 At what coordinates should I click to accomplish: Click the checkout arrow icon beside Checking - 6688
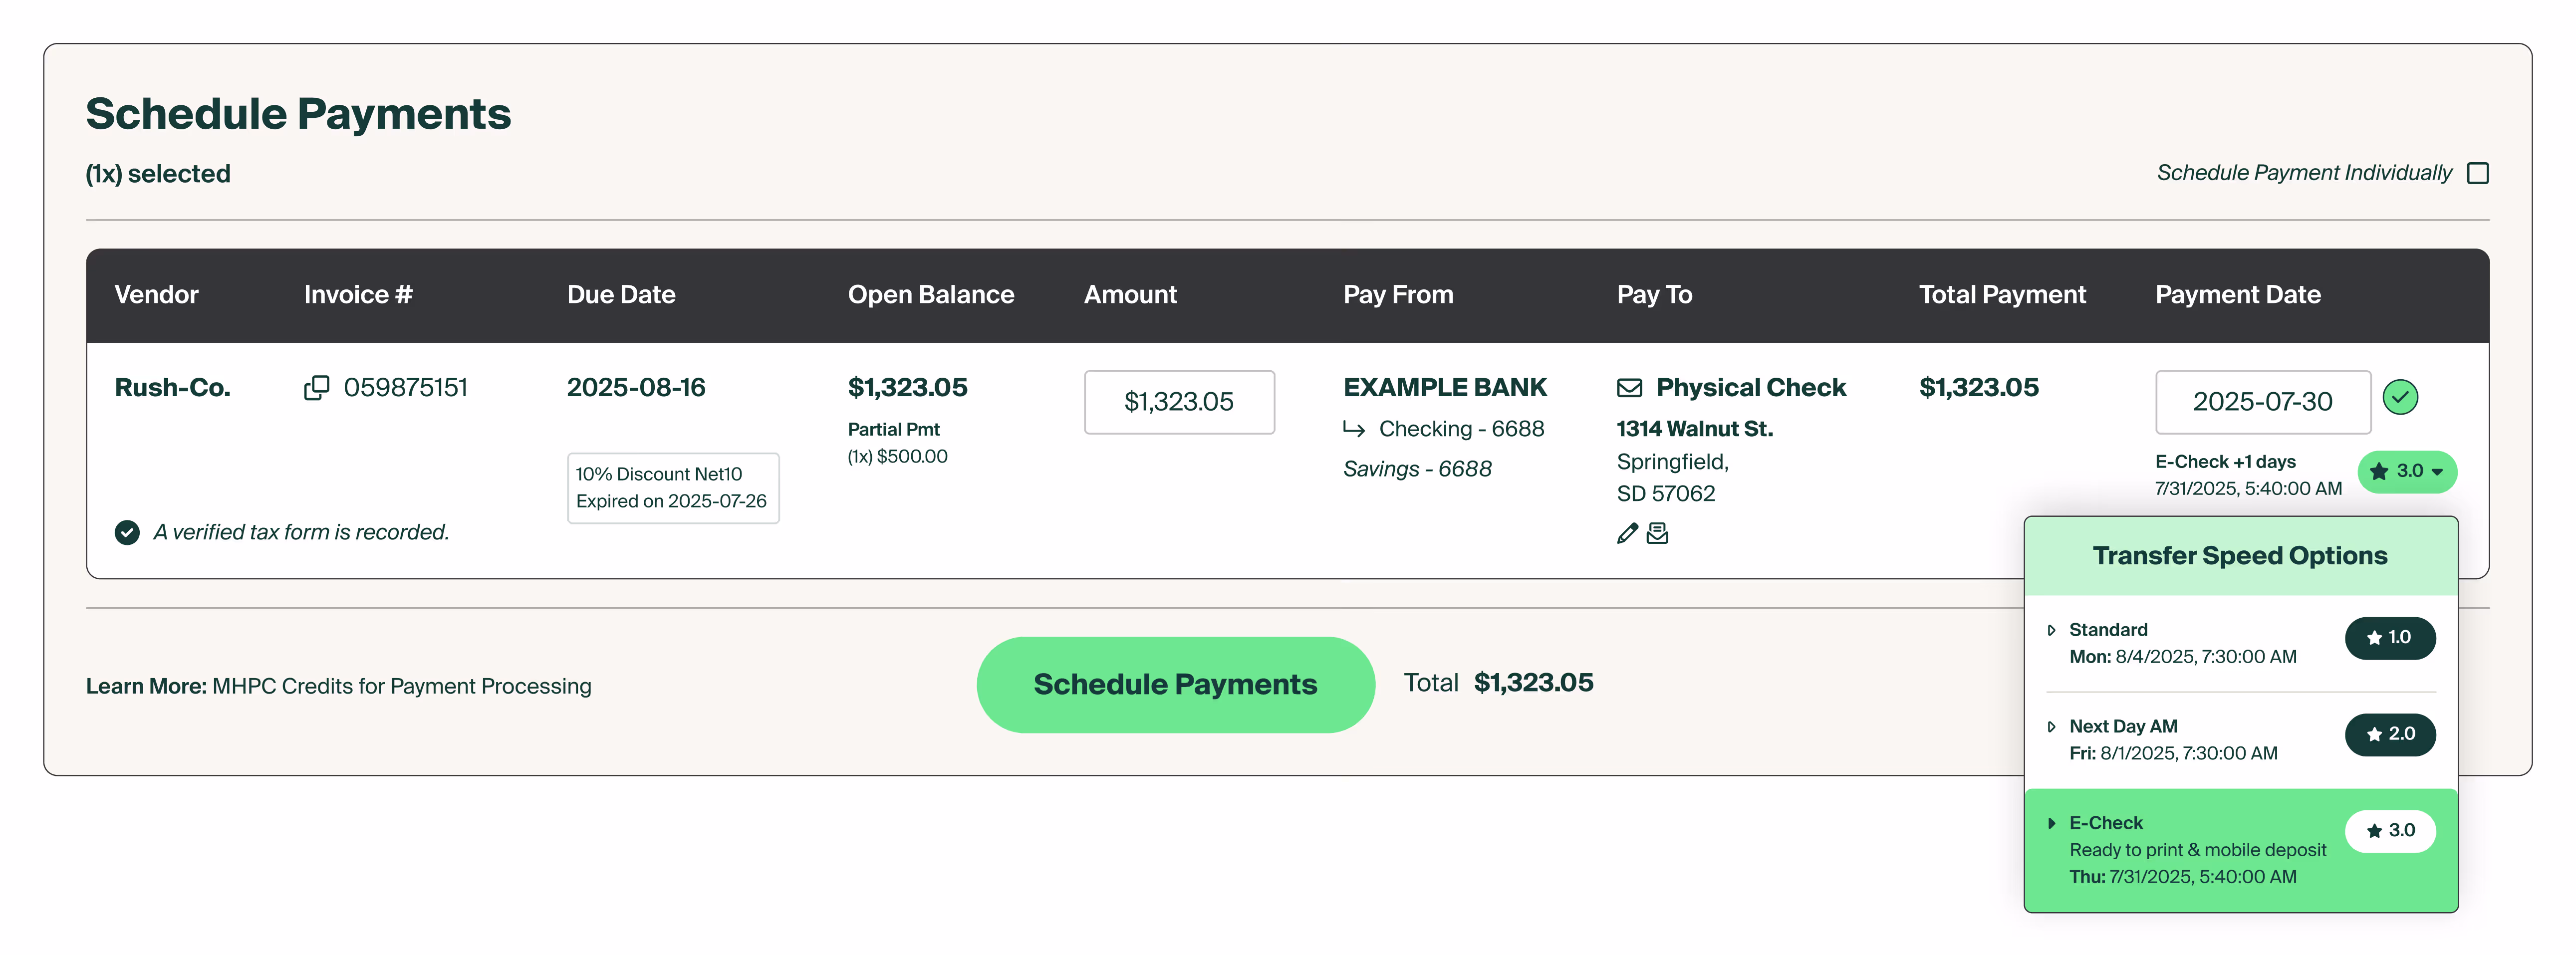coord(1355,429)
